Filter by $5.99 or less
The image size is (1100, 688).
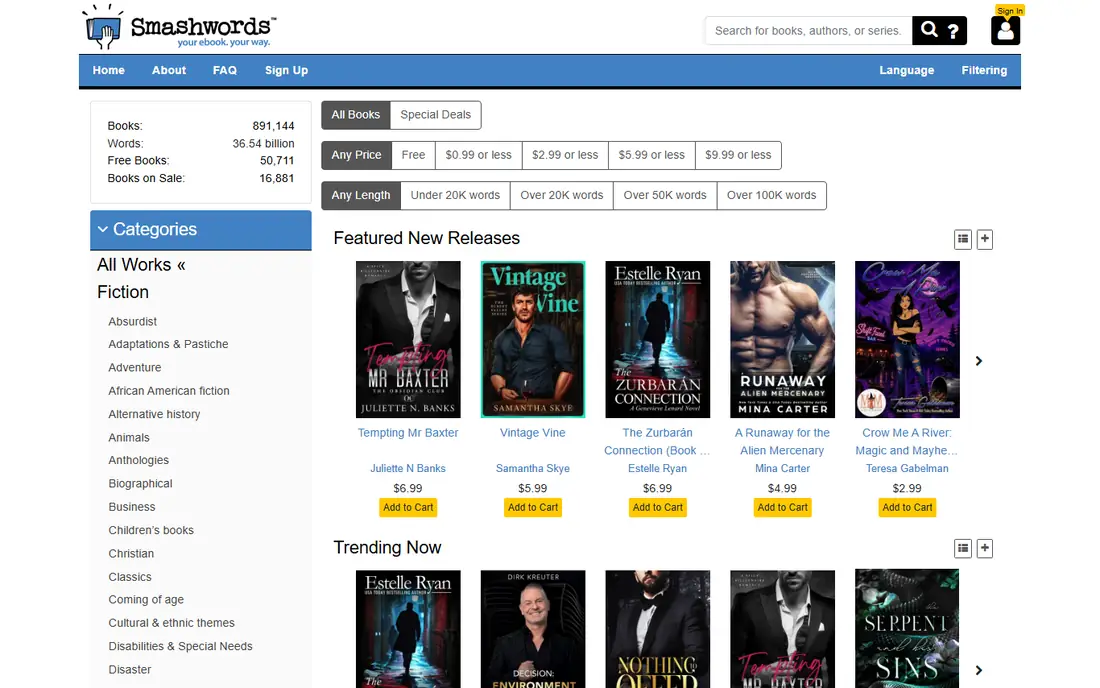tap(652, 155)
